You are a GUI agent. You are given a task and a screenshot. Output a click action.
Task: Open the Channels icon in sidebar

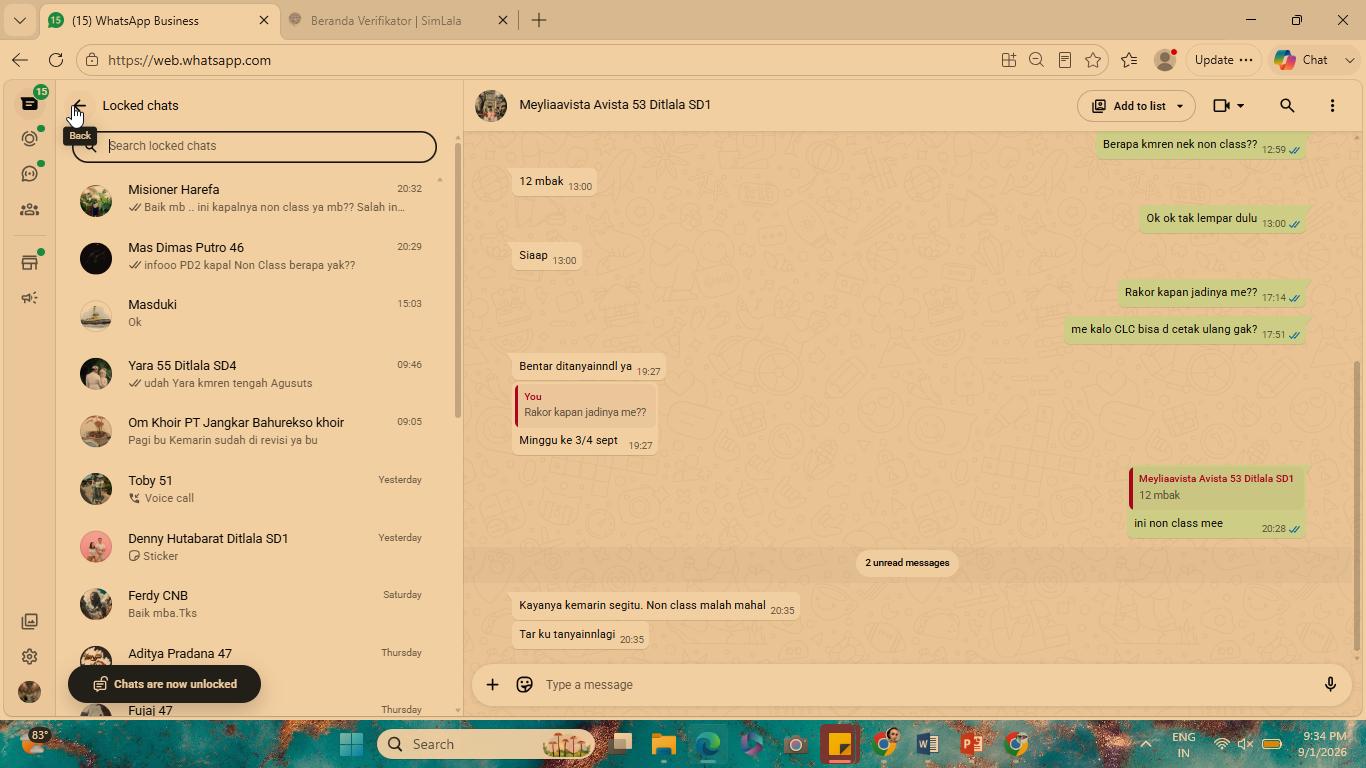[29, 174]
